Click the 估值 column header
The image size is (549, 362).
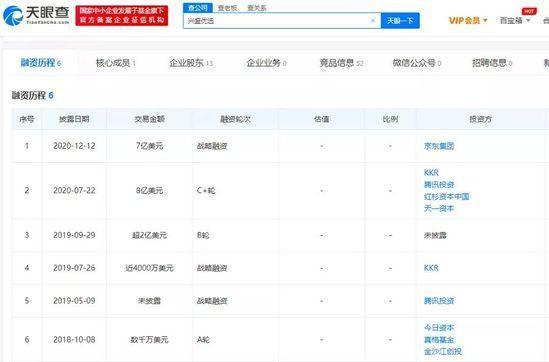[x=321, y=119]
